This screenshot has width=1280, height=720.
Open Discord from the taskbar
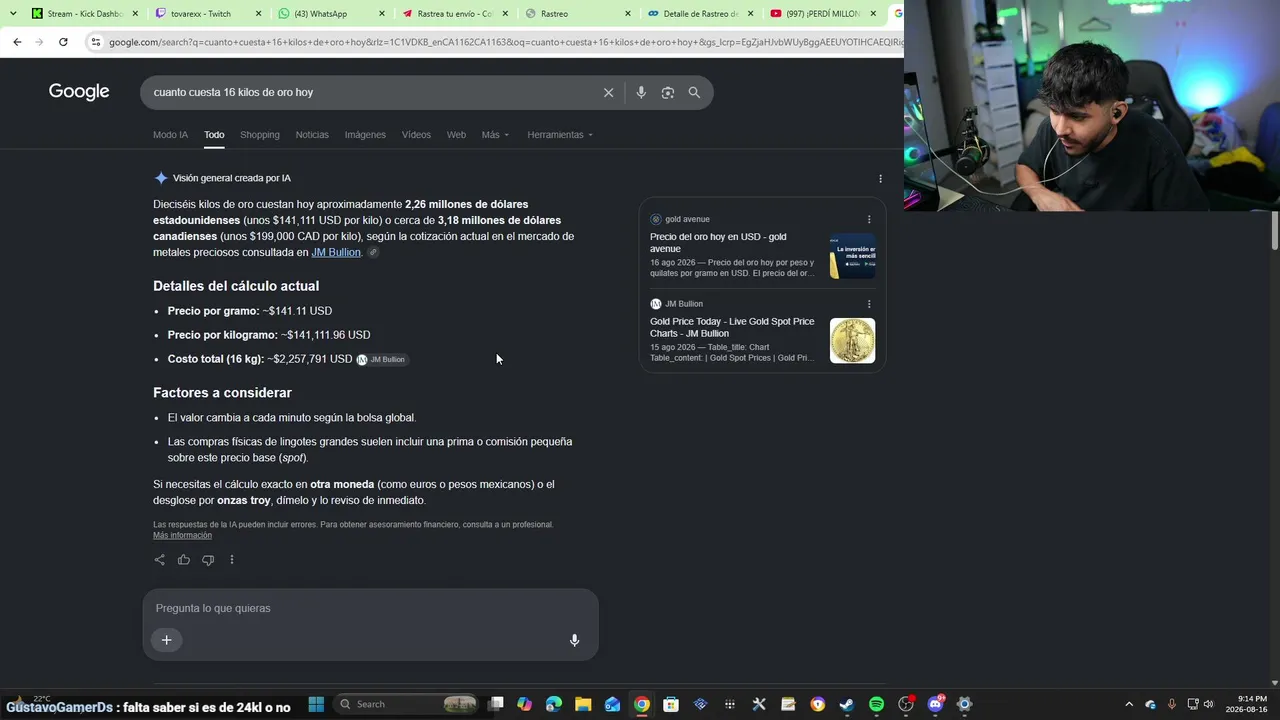936,704
